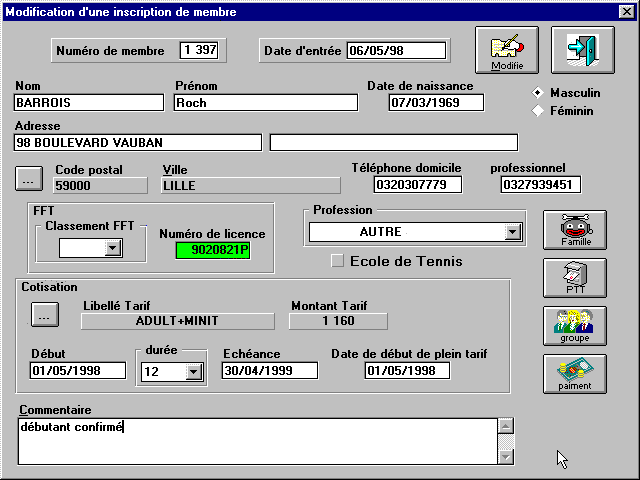Click the Commentaire scrollbar up arrow

[506, 426]
